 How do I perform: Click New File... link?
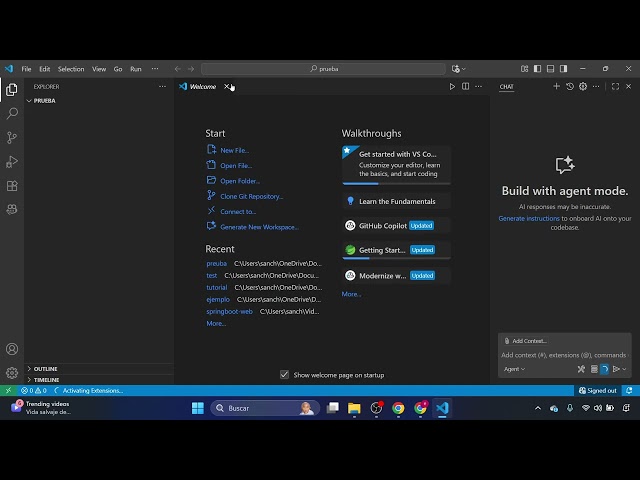(235, 150)
